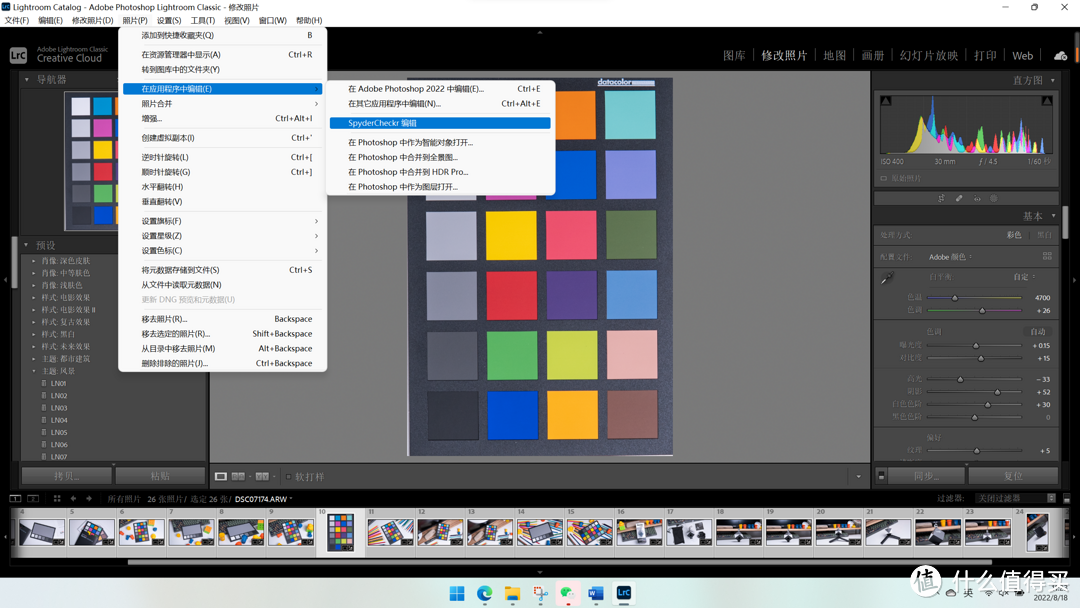This screenshot has height=608, width=1080.
Task: Switch to loupe view in toolbar
Action: tap(220, 476)
